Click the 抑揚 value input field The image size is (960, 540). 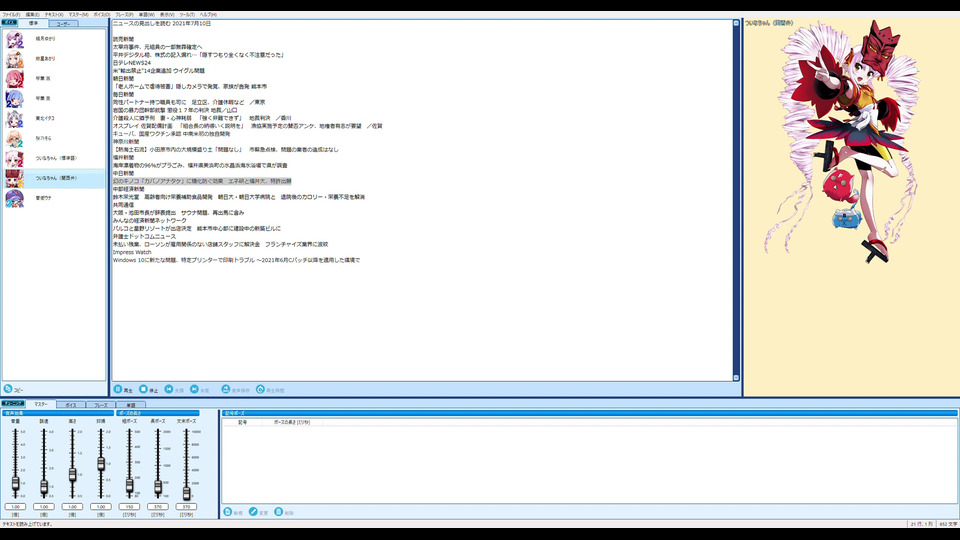[x=101, y=506]
